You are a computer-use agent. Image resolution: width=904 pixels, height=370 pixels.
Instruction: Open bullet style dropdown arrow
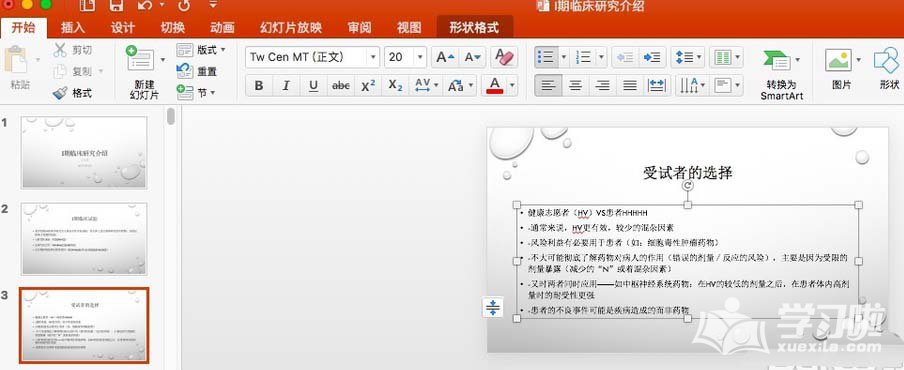tap(563, 57)
